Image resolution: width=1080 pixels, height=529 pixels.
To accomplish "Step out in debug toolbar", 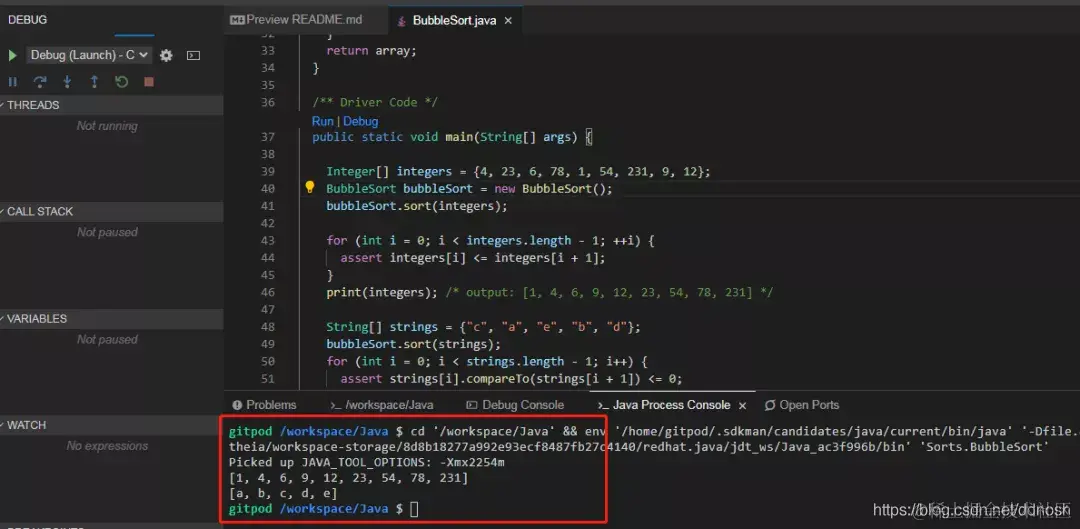I will click(x=94, y=82).
